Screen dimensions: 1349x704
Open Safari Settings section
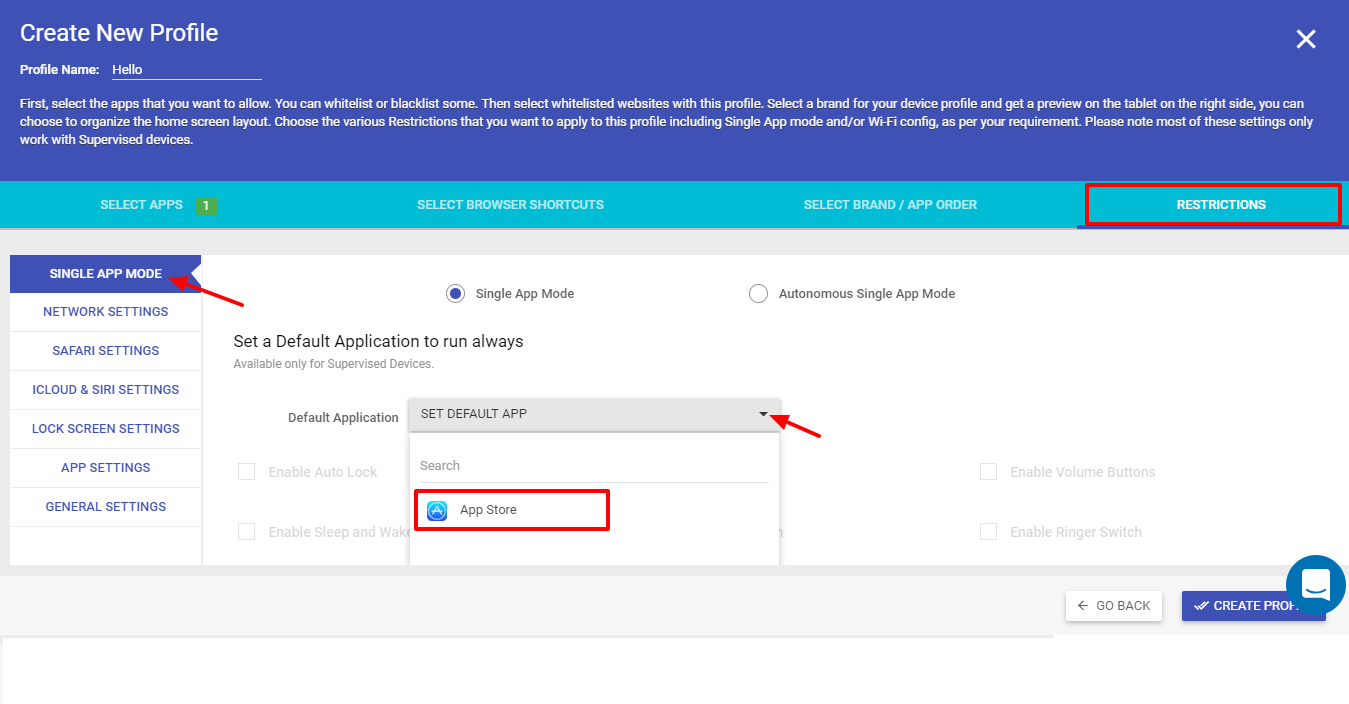point(105,351)
